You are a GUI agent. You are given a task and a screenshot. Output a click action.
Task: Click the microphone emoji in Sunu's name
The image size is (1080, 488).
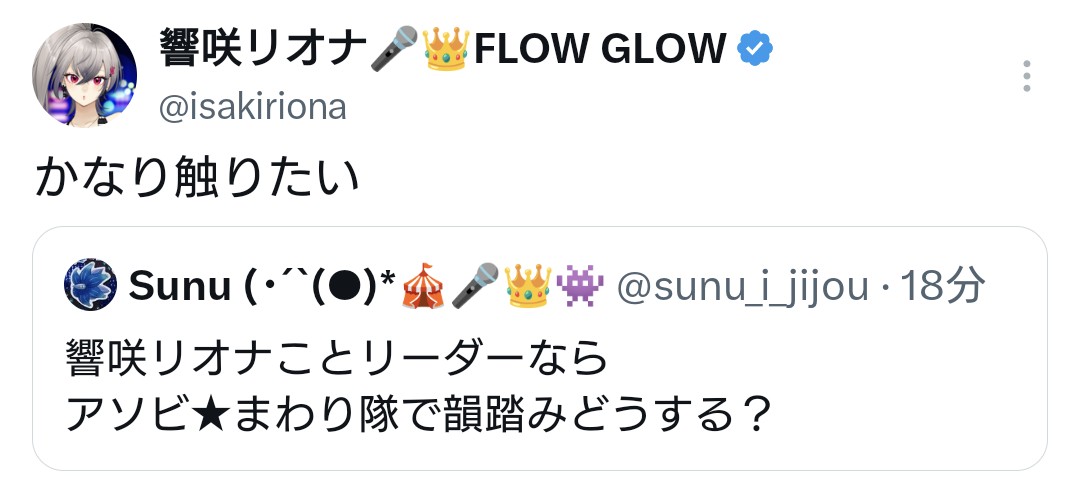coord(475,286)
